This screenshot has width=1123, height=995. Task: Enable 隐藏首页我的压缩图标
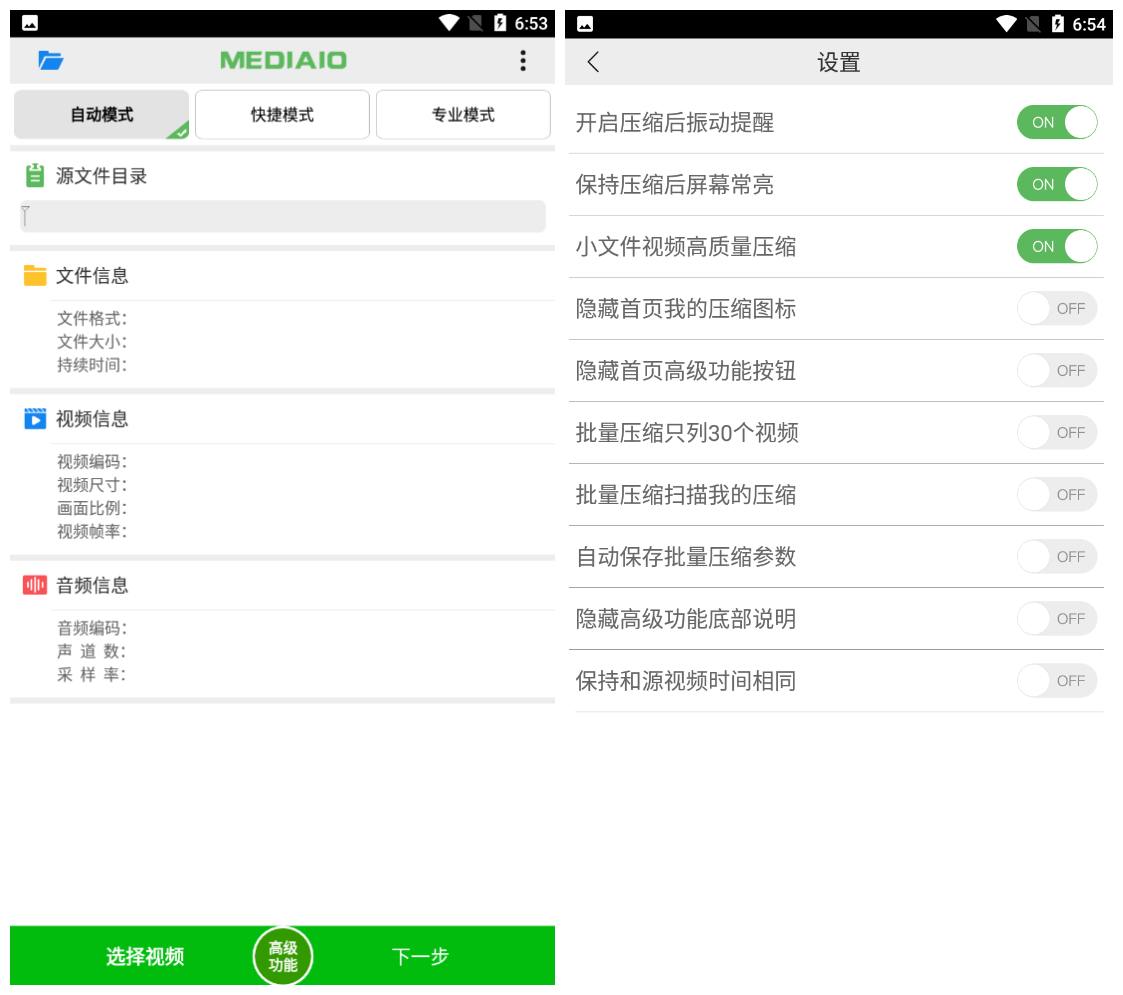pyautogui.click(x=1056, y=309)
